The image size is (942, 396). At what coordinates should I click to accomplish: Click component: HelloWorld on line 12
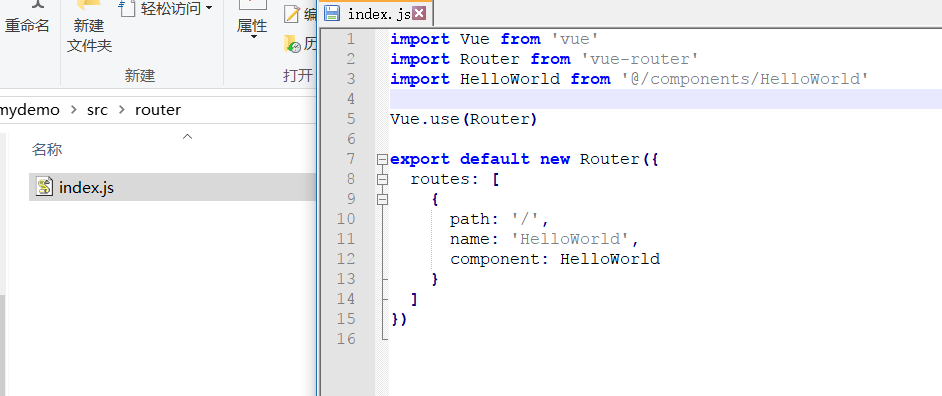[555, 259]
